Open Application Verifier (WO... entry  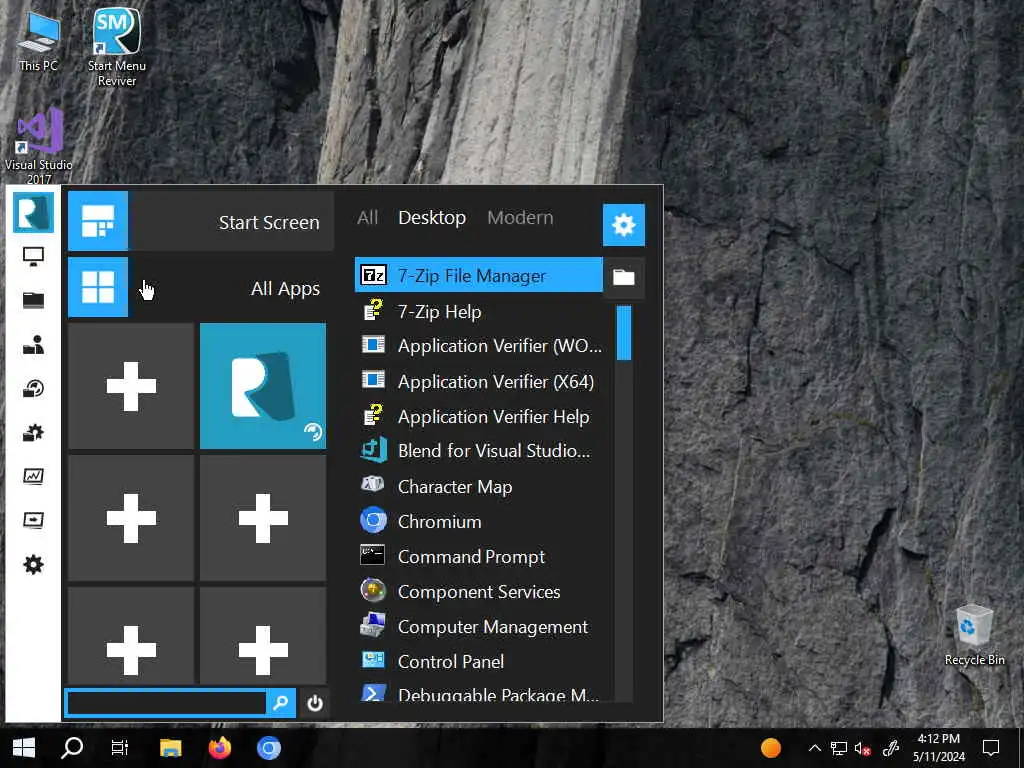[479, 345]
